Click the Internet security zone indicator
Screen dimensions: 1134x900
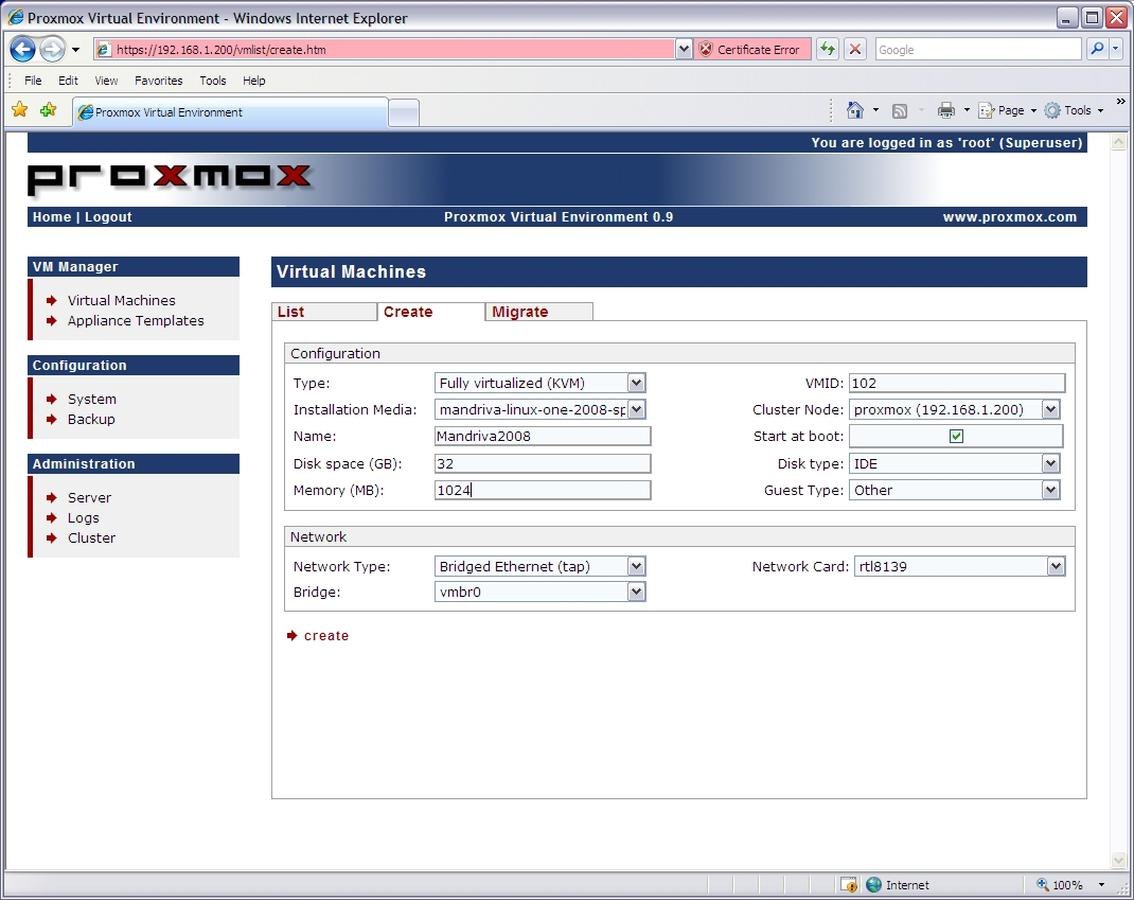[x=897, y=885]
